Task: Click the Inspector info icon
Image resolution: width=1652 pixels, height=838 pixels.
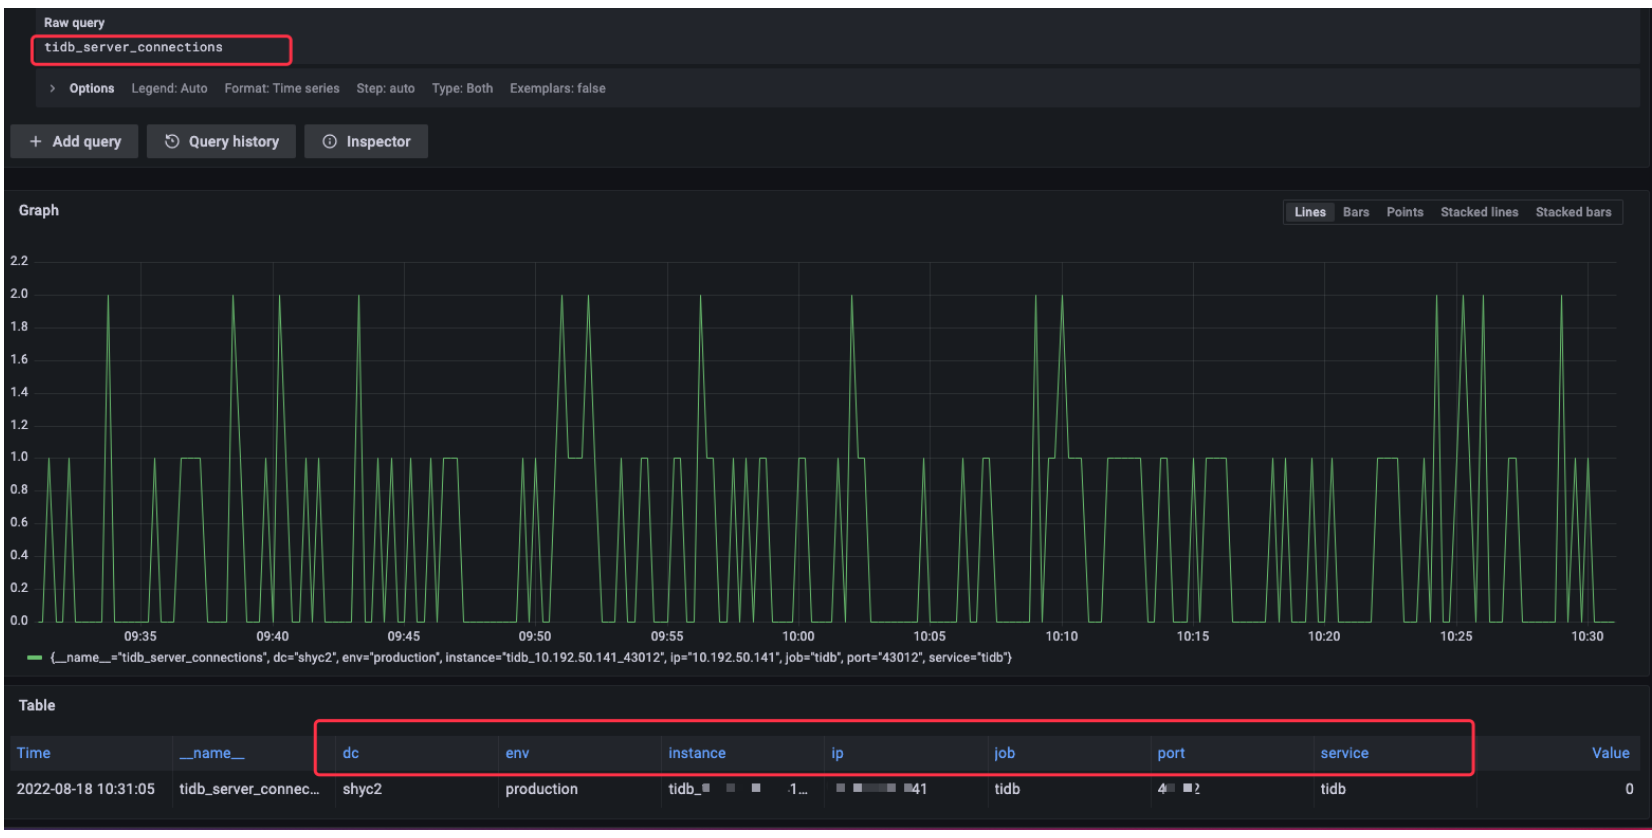Action: click(329, 142)
